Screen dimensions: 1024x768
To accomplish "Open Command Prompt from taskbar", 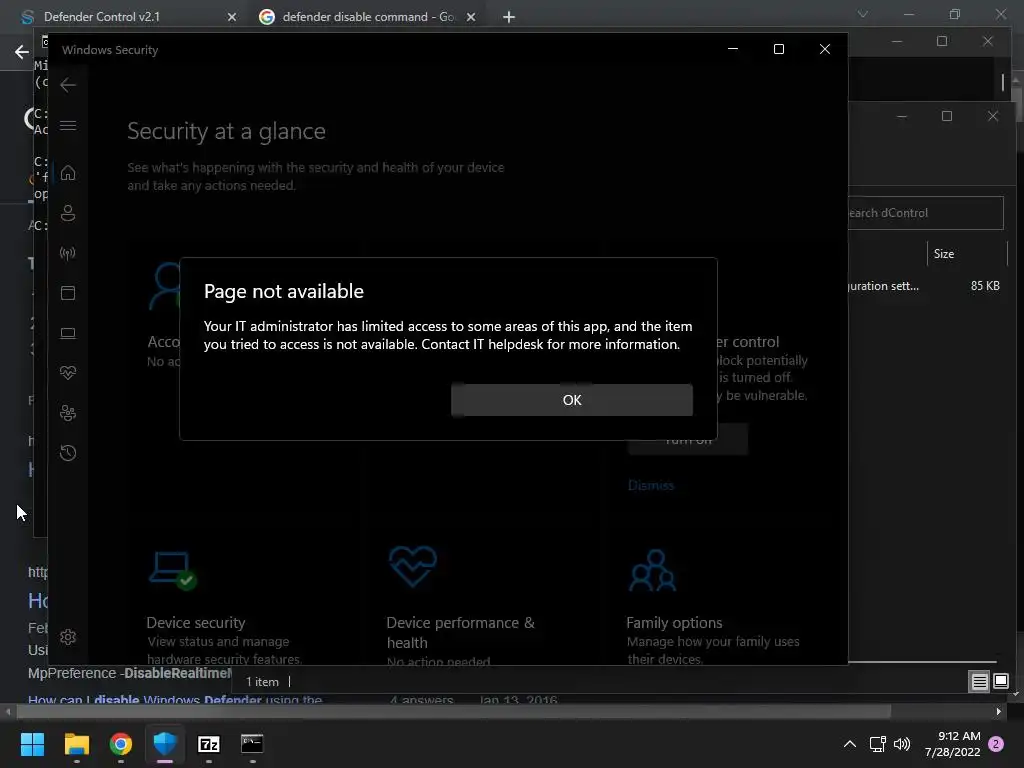I will 252,744.
